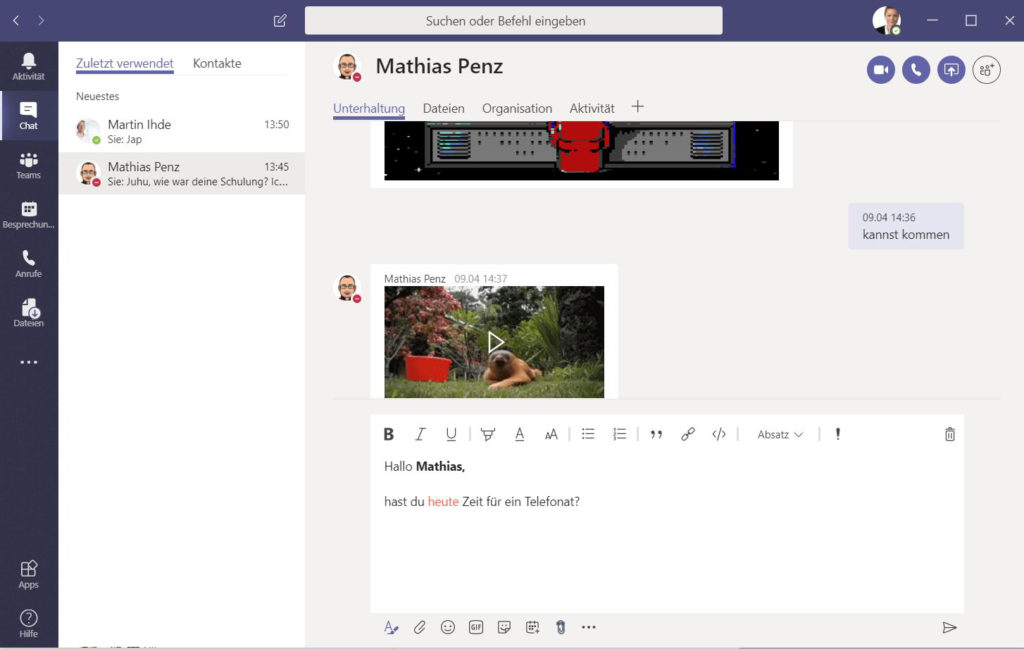Start a video call with Mathias Penz
The width and height of the screenshot is (1024, 649).
coord(881,70)
